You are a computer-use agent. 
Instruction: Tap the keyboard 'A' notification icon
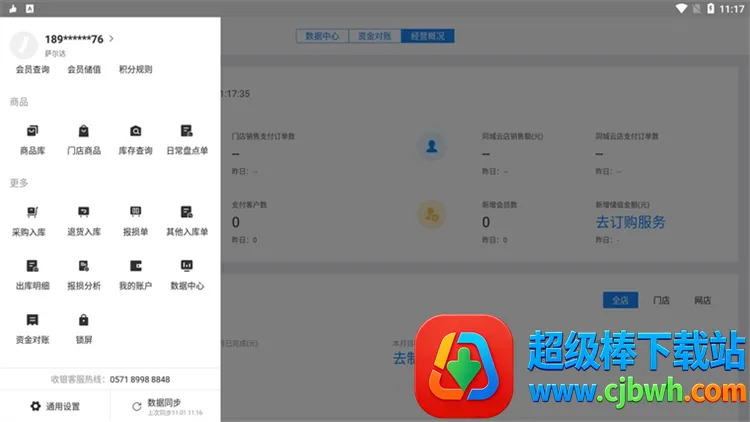30,9
